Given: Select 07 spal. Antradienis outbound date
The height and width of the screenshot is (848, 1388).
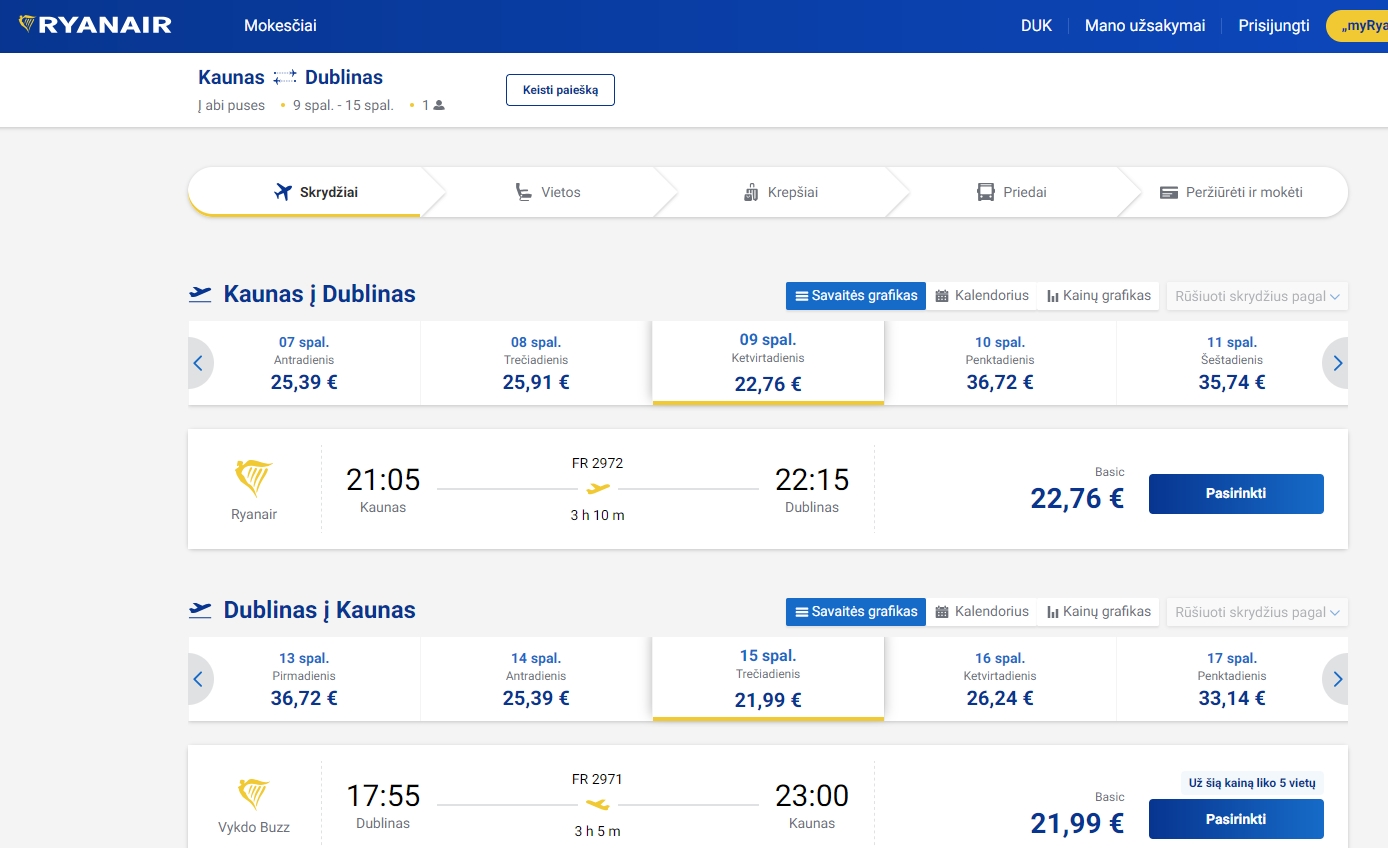Looking at the screenshot, I should coord(304,363).
